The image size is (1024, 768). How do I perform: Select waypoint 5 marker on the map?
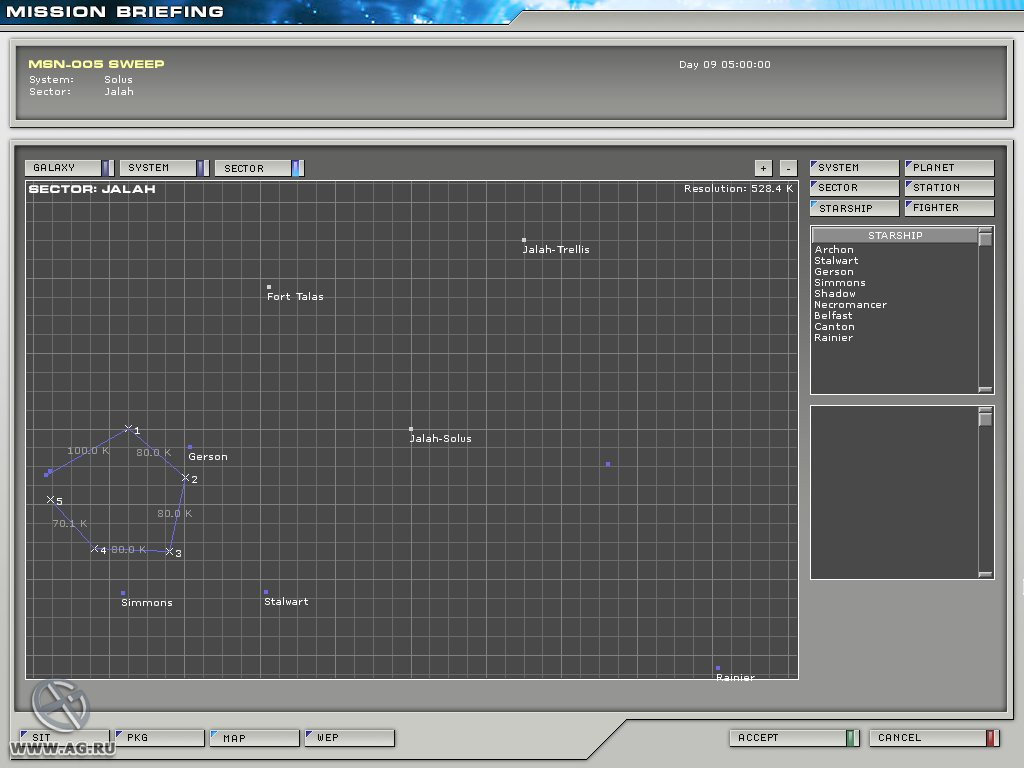point(50,500)
